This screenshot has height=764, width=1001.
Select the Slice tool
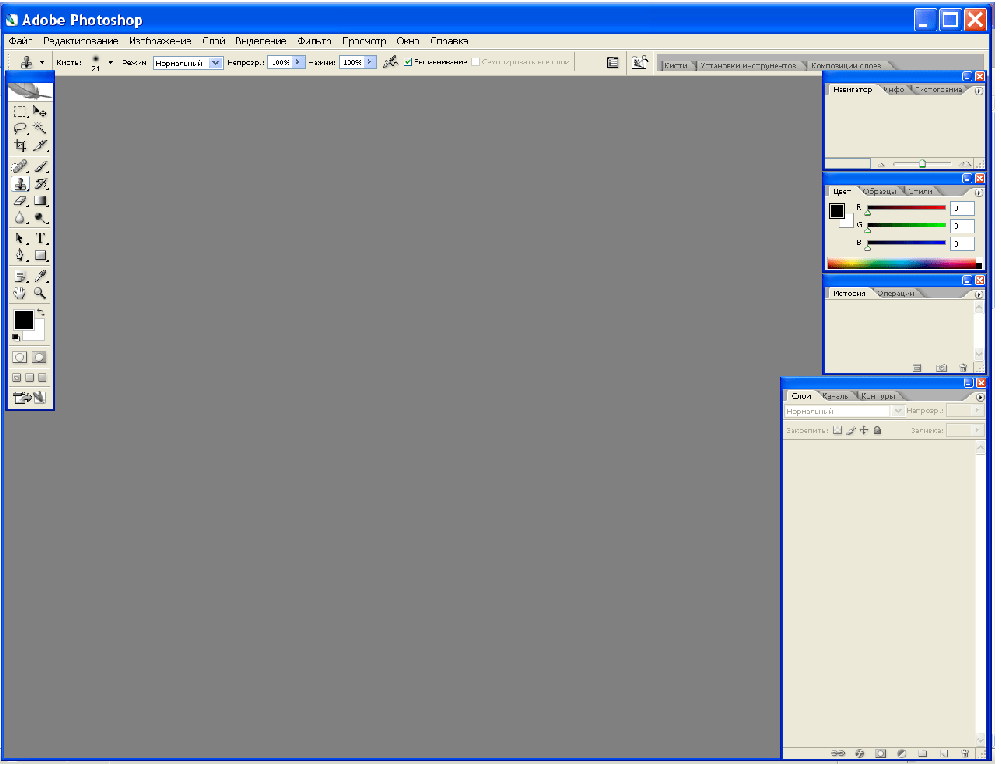tap(40, 146)
